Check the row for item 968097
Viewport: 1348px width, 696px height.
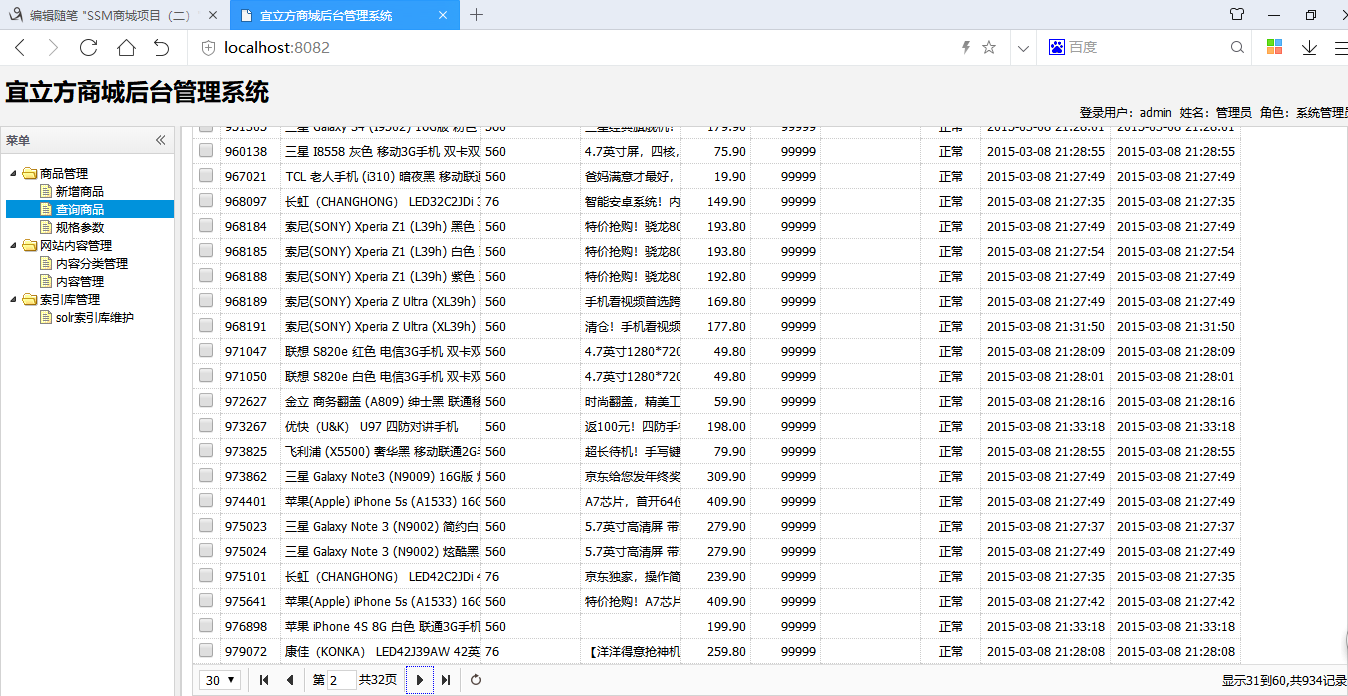tap(206, 200)
